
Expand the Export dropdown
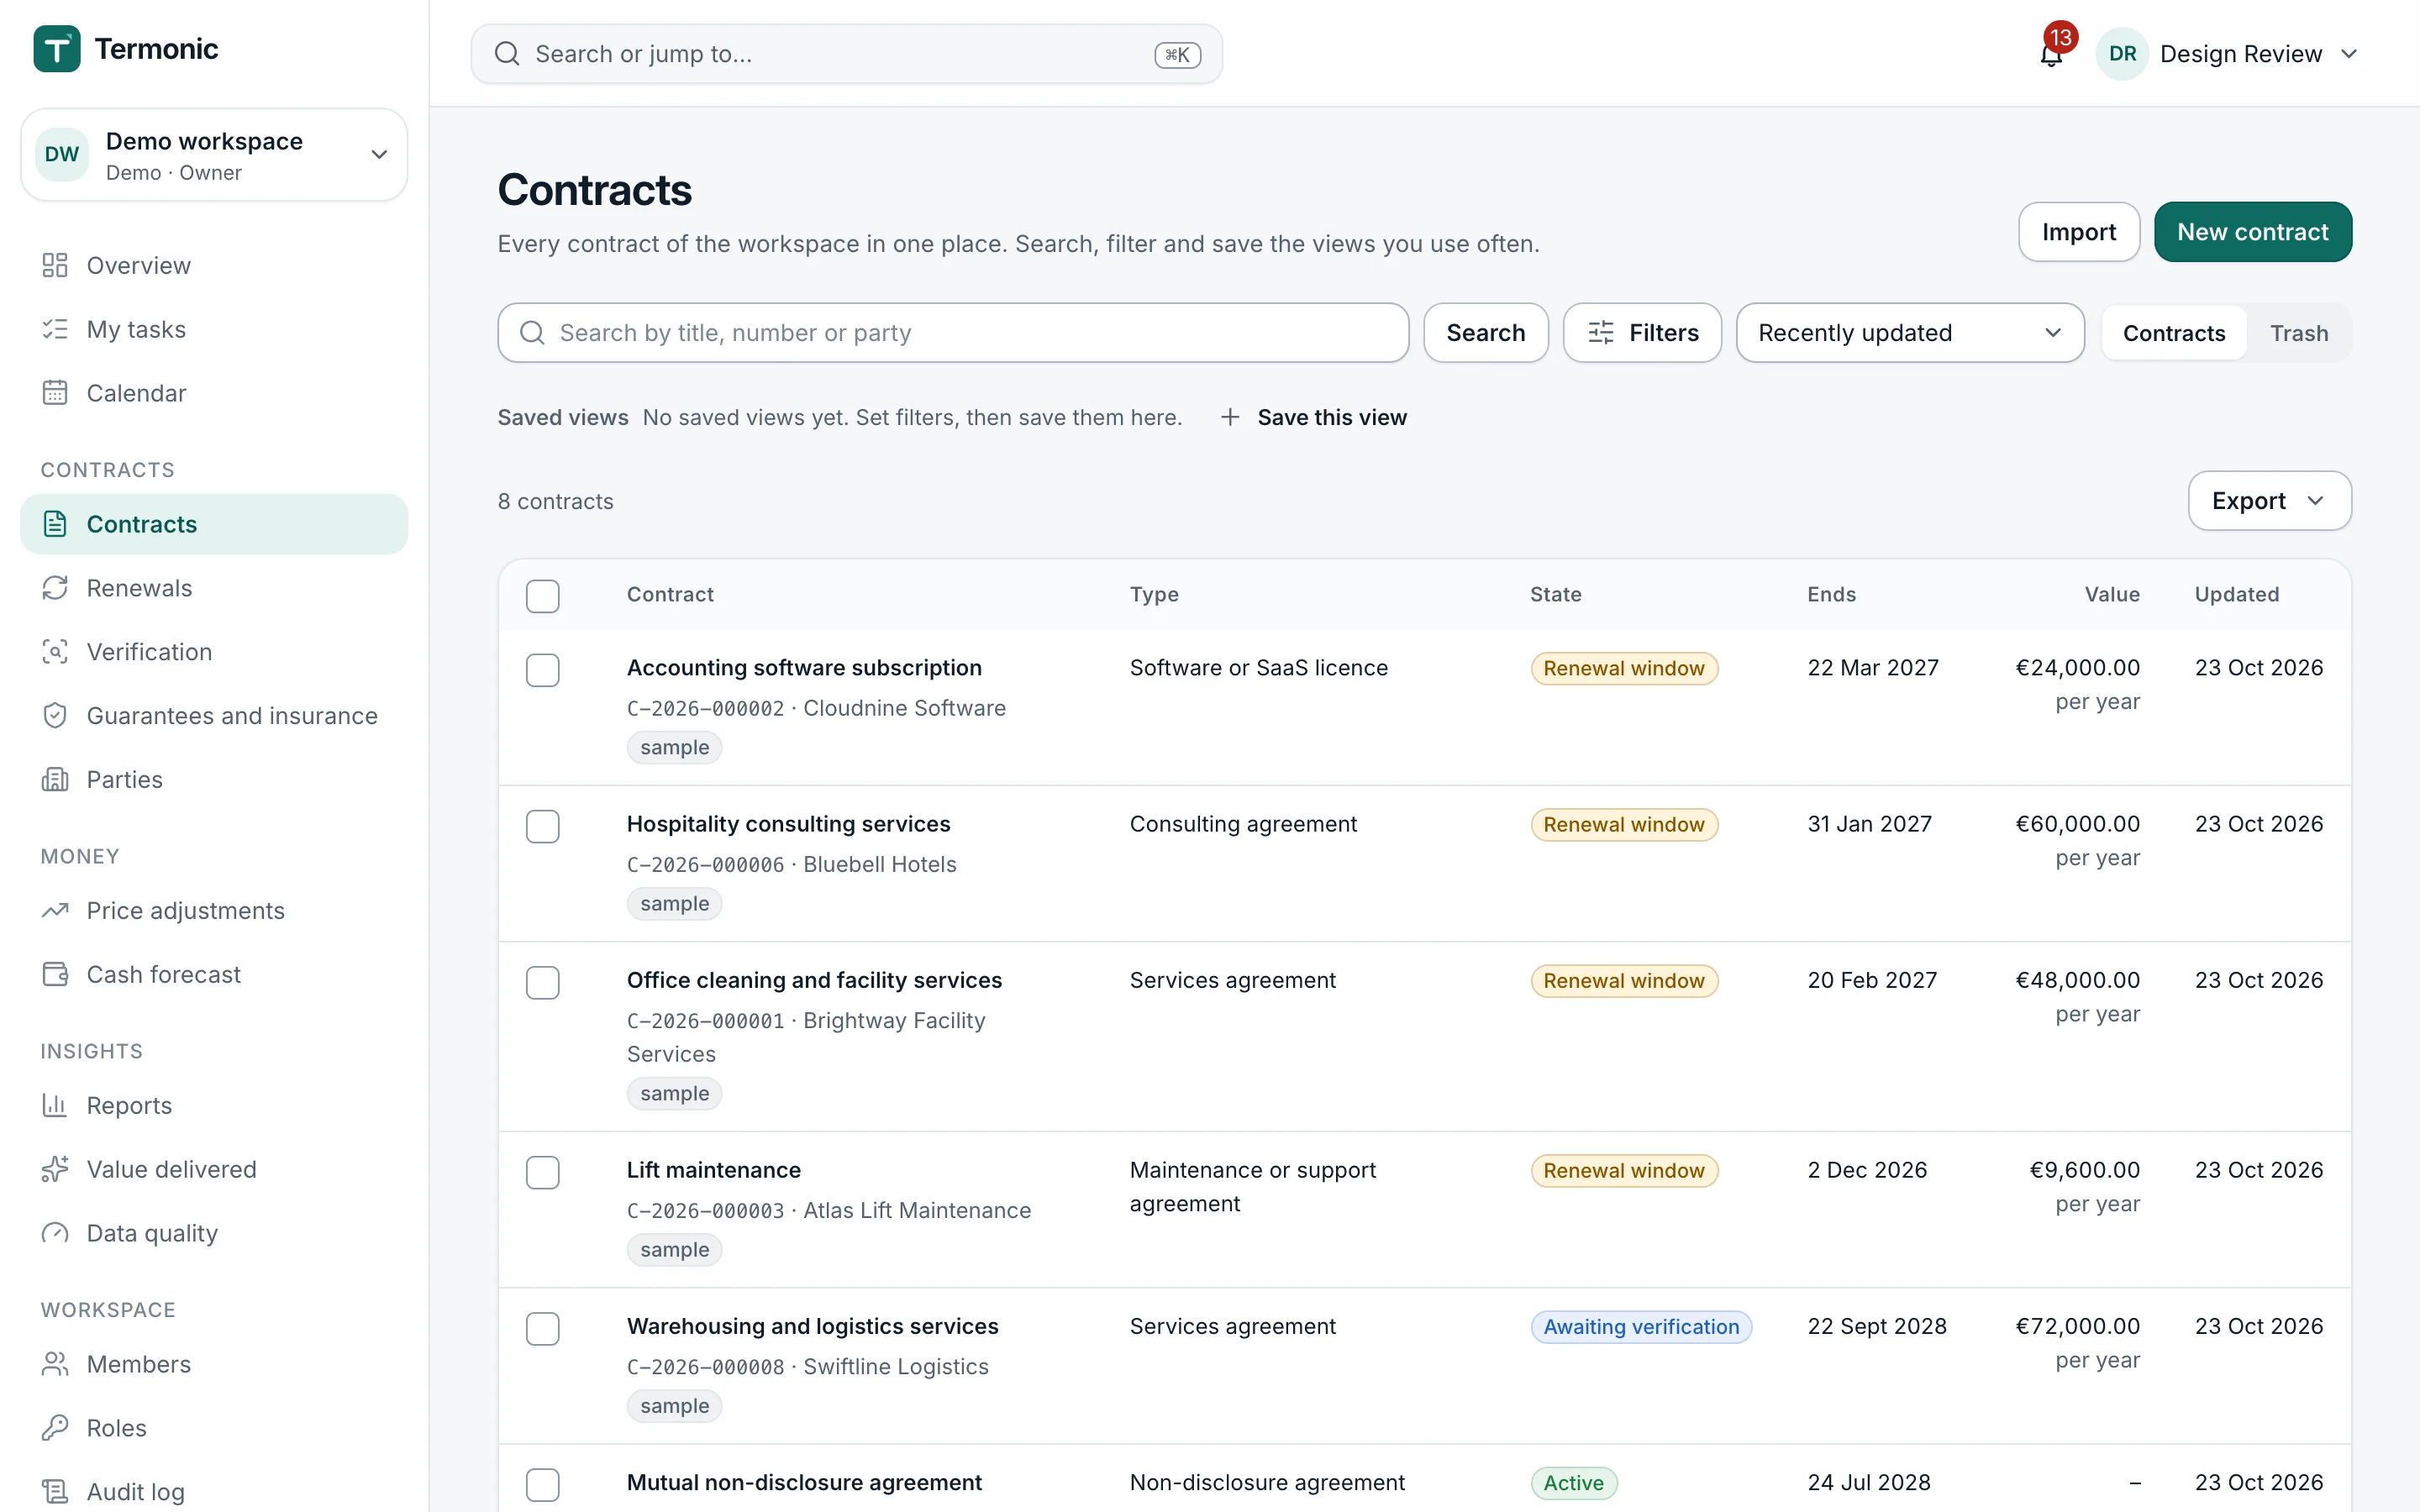pos(2269,501)
